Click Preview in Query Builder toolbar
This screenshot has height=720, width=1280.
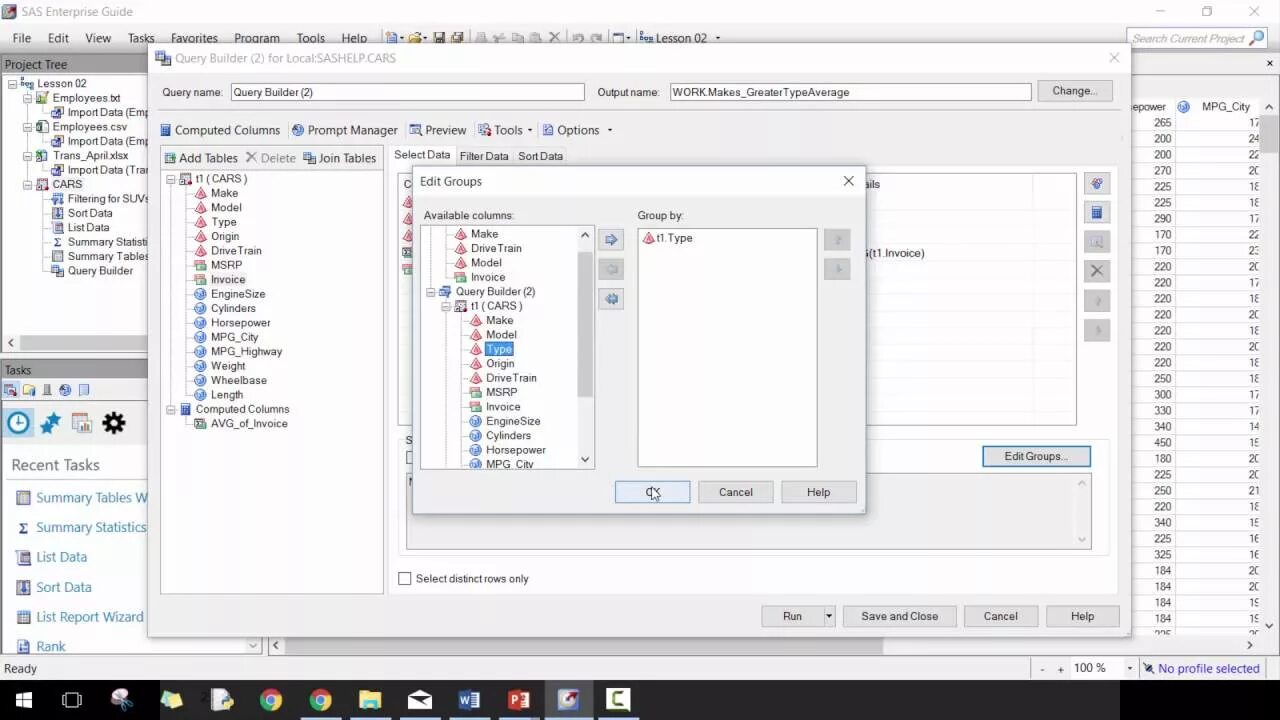(x=437, y=130)
